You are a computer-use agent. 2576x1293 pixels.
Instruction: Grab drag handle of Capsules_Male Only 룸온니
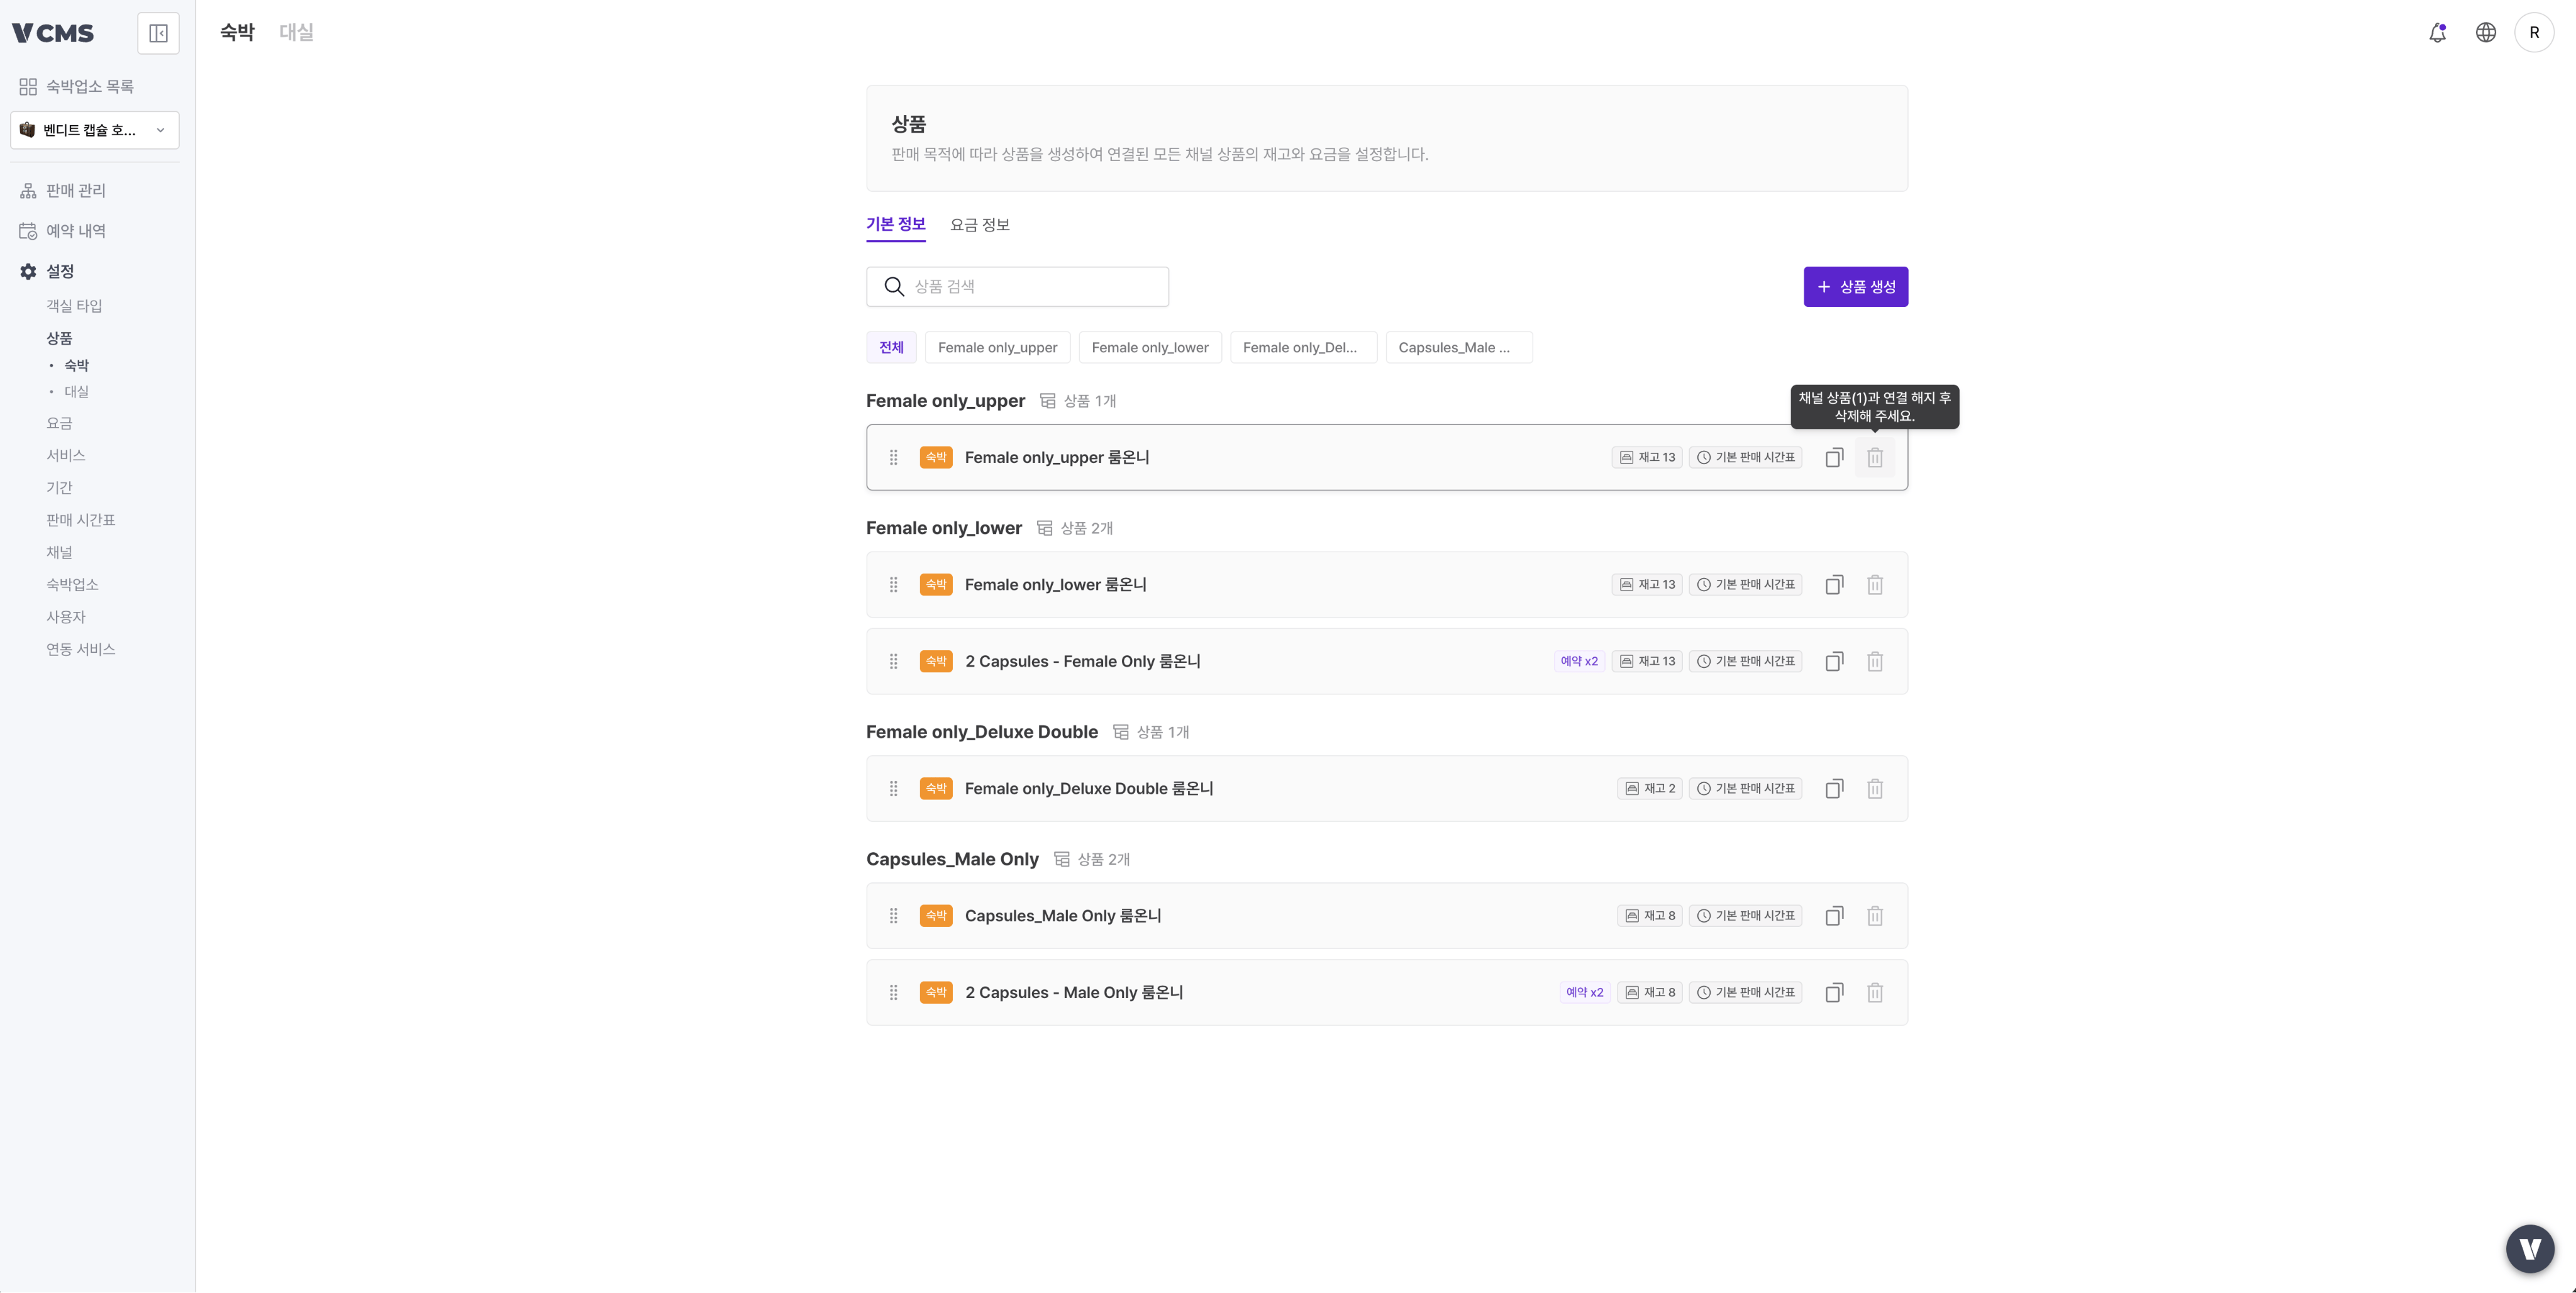893,916
